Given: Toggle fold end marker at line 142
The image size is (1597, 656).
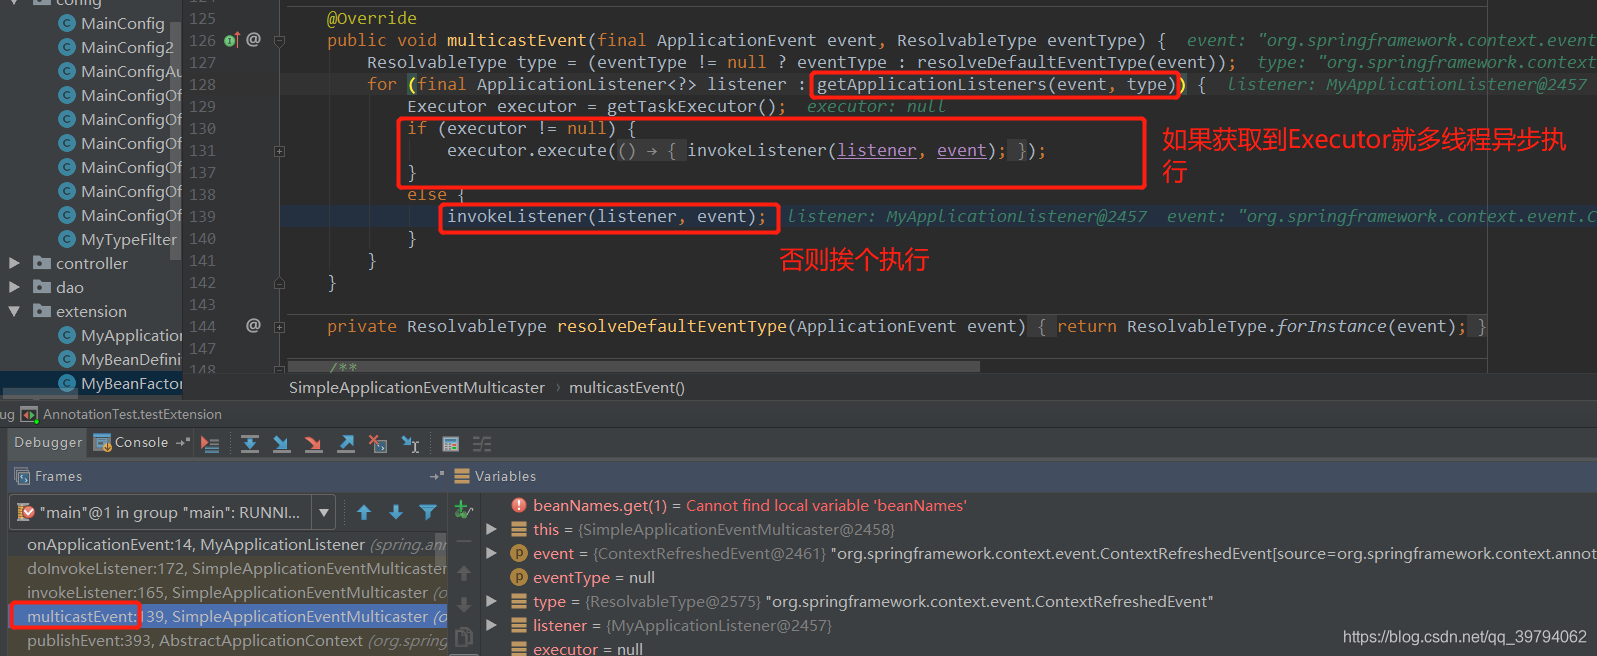Looking at the screenshot, I should tap(280, 283).
